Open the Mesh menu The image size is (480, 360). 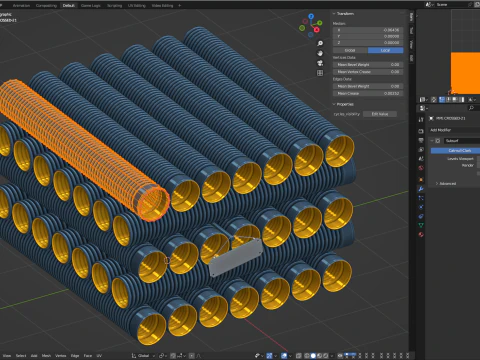point(46,356)
